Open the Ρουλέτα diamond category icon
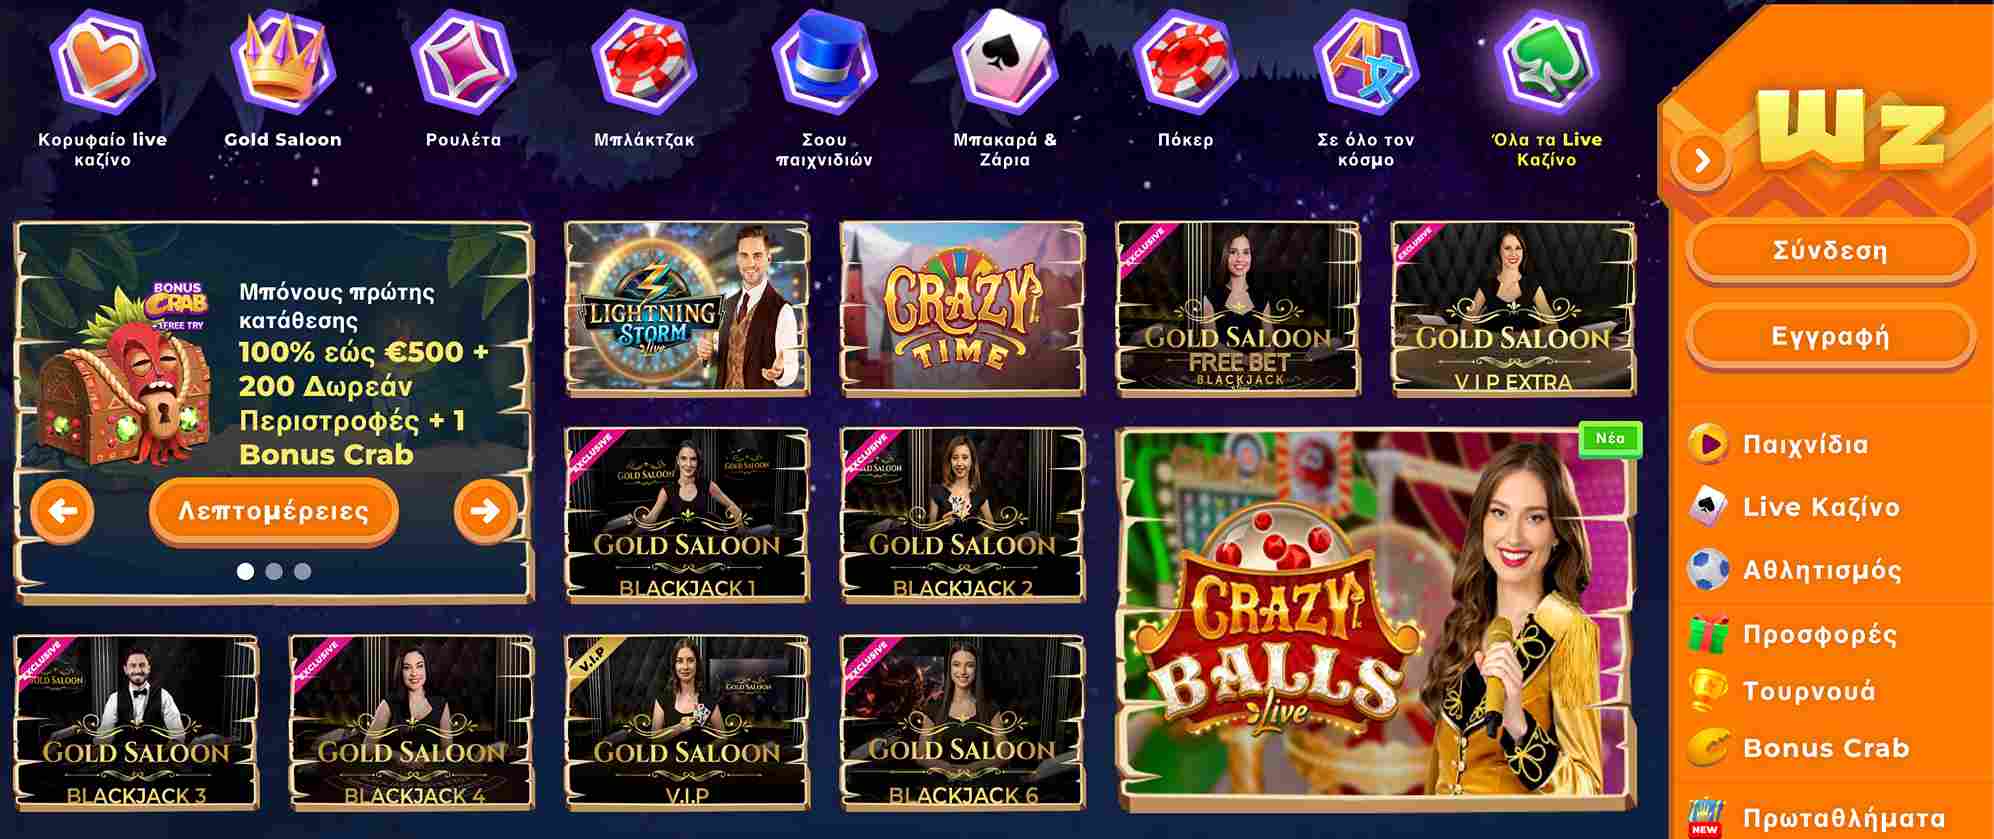 click(464, 59)
